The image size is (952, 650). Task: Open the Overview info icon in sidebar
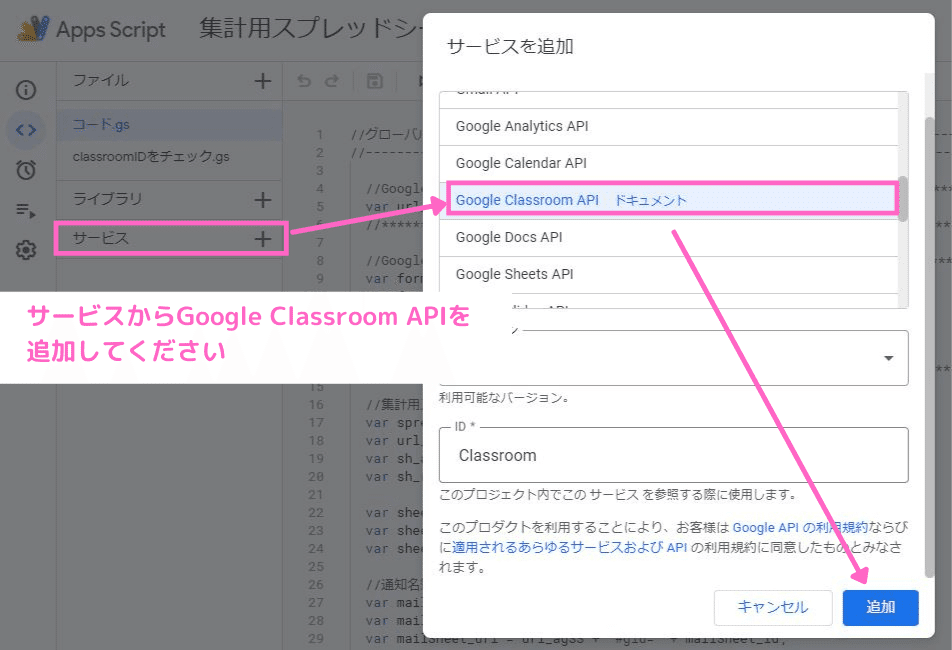[x=26, y=90]
